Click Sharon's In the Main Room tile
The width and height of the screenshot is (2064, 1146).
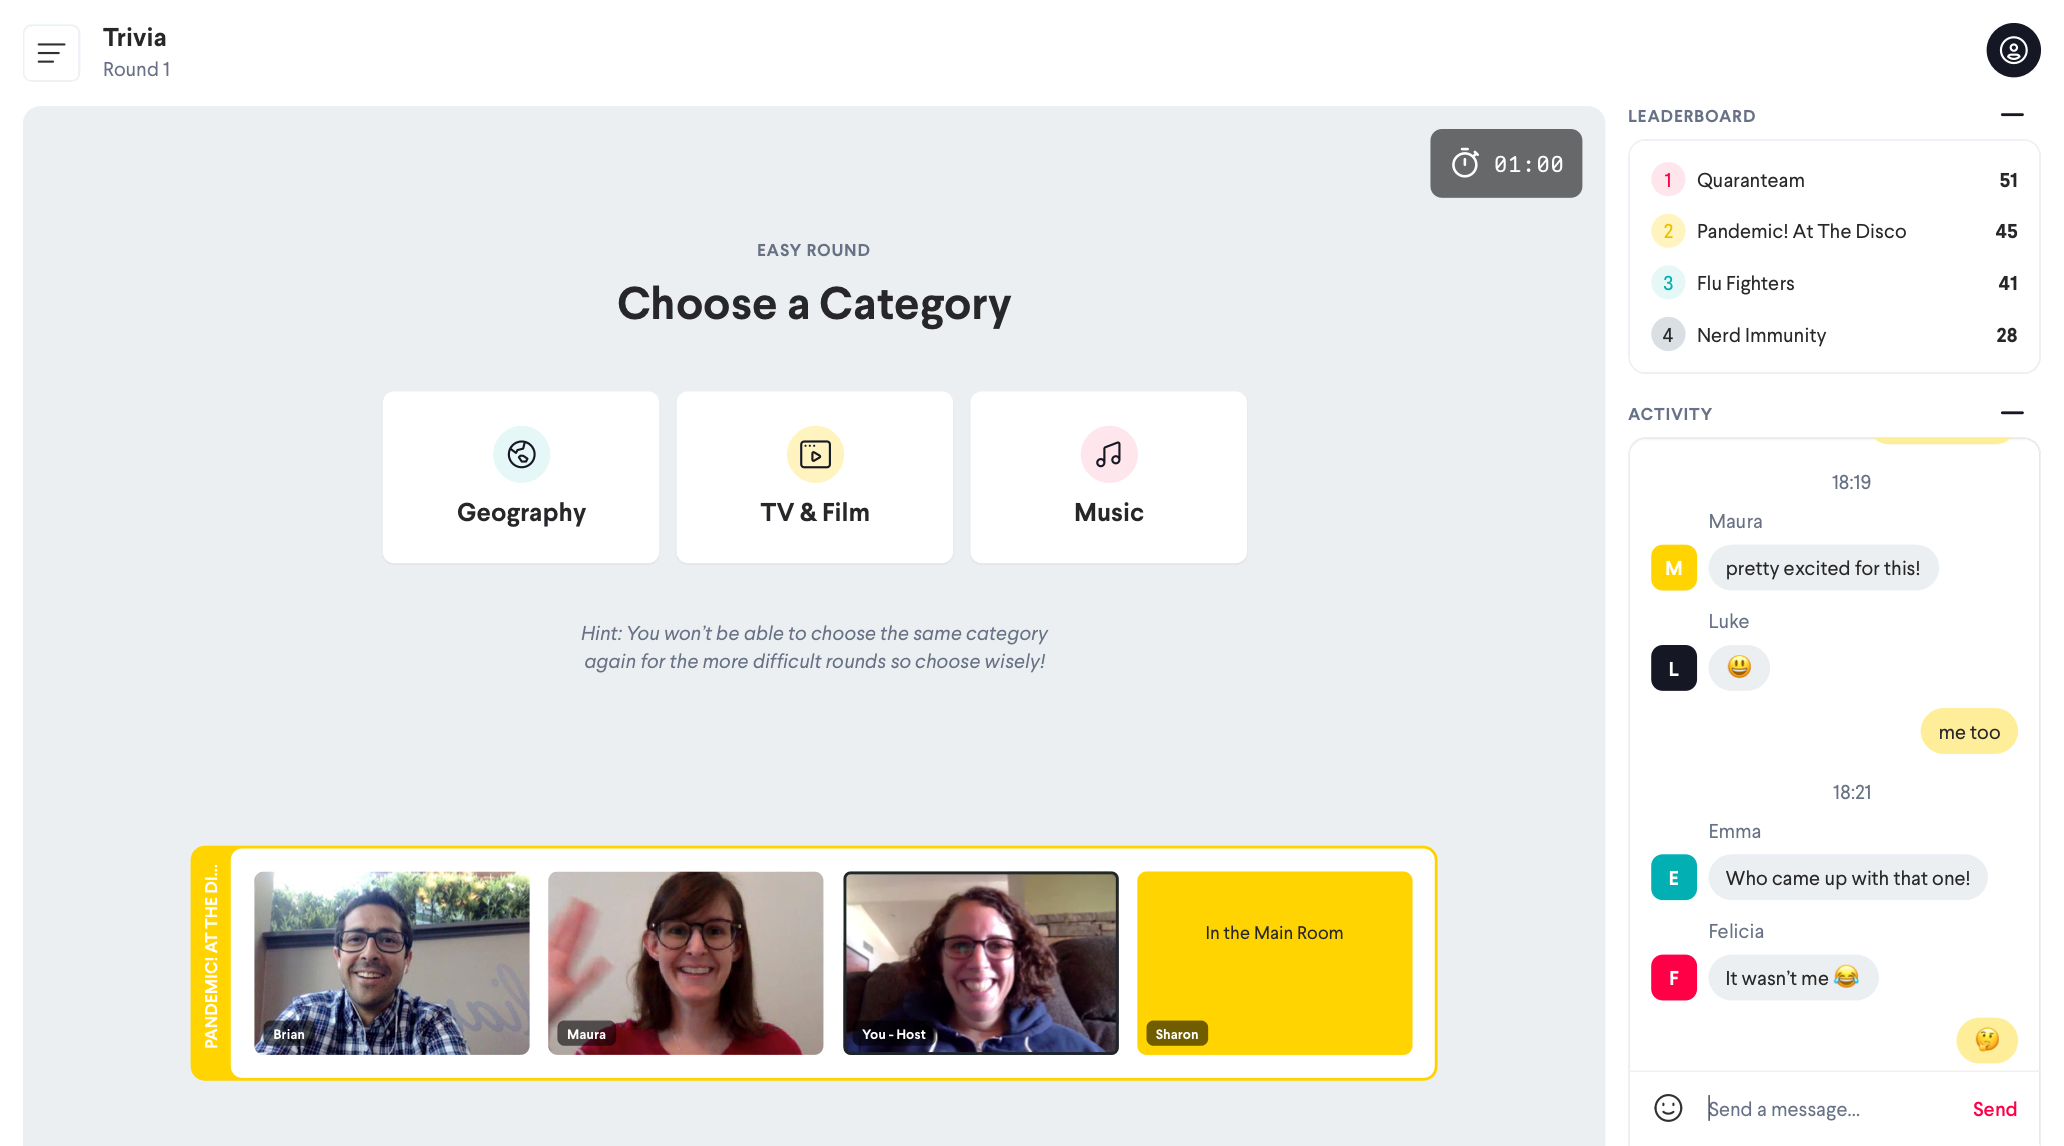pos(1275,963)
